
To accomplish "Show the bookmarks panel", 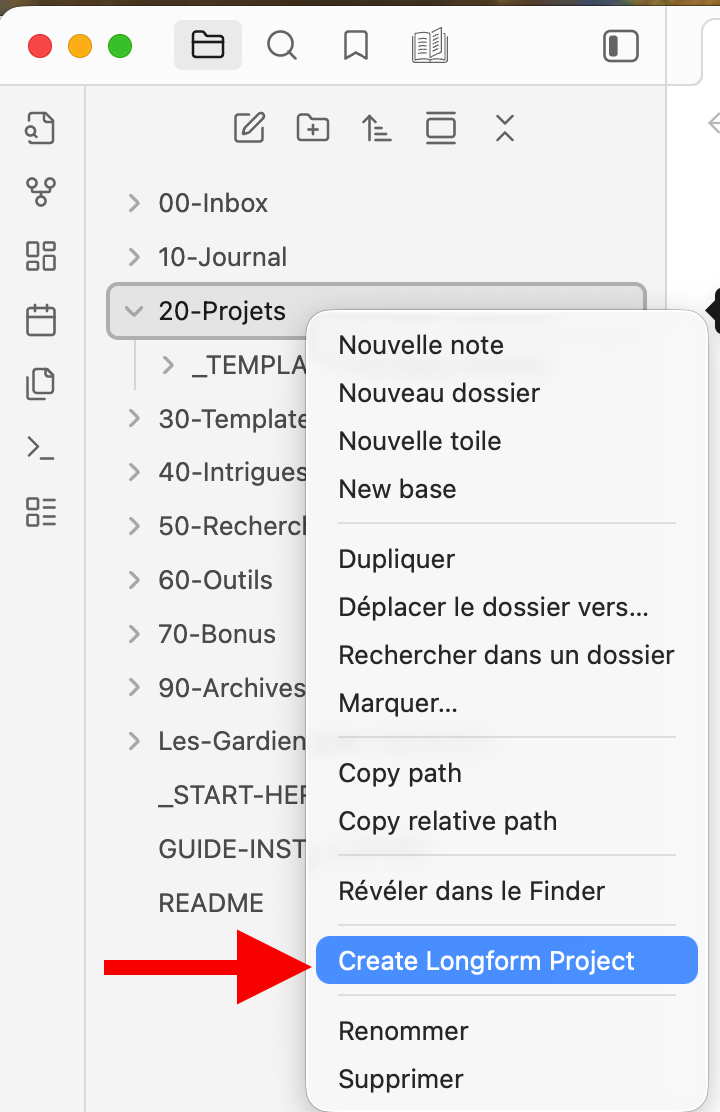I will 355,46.
